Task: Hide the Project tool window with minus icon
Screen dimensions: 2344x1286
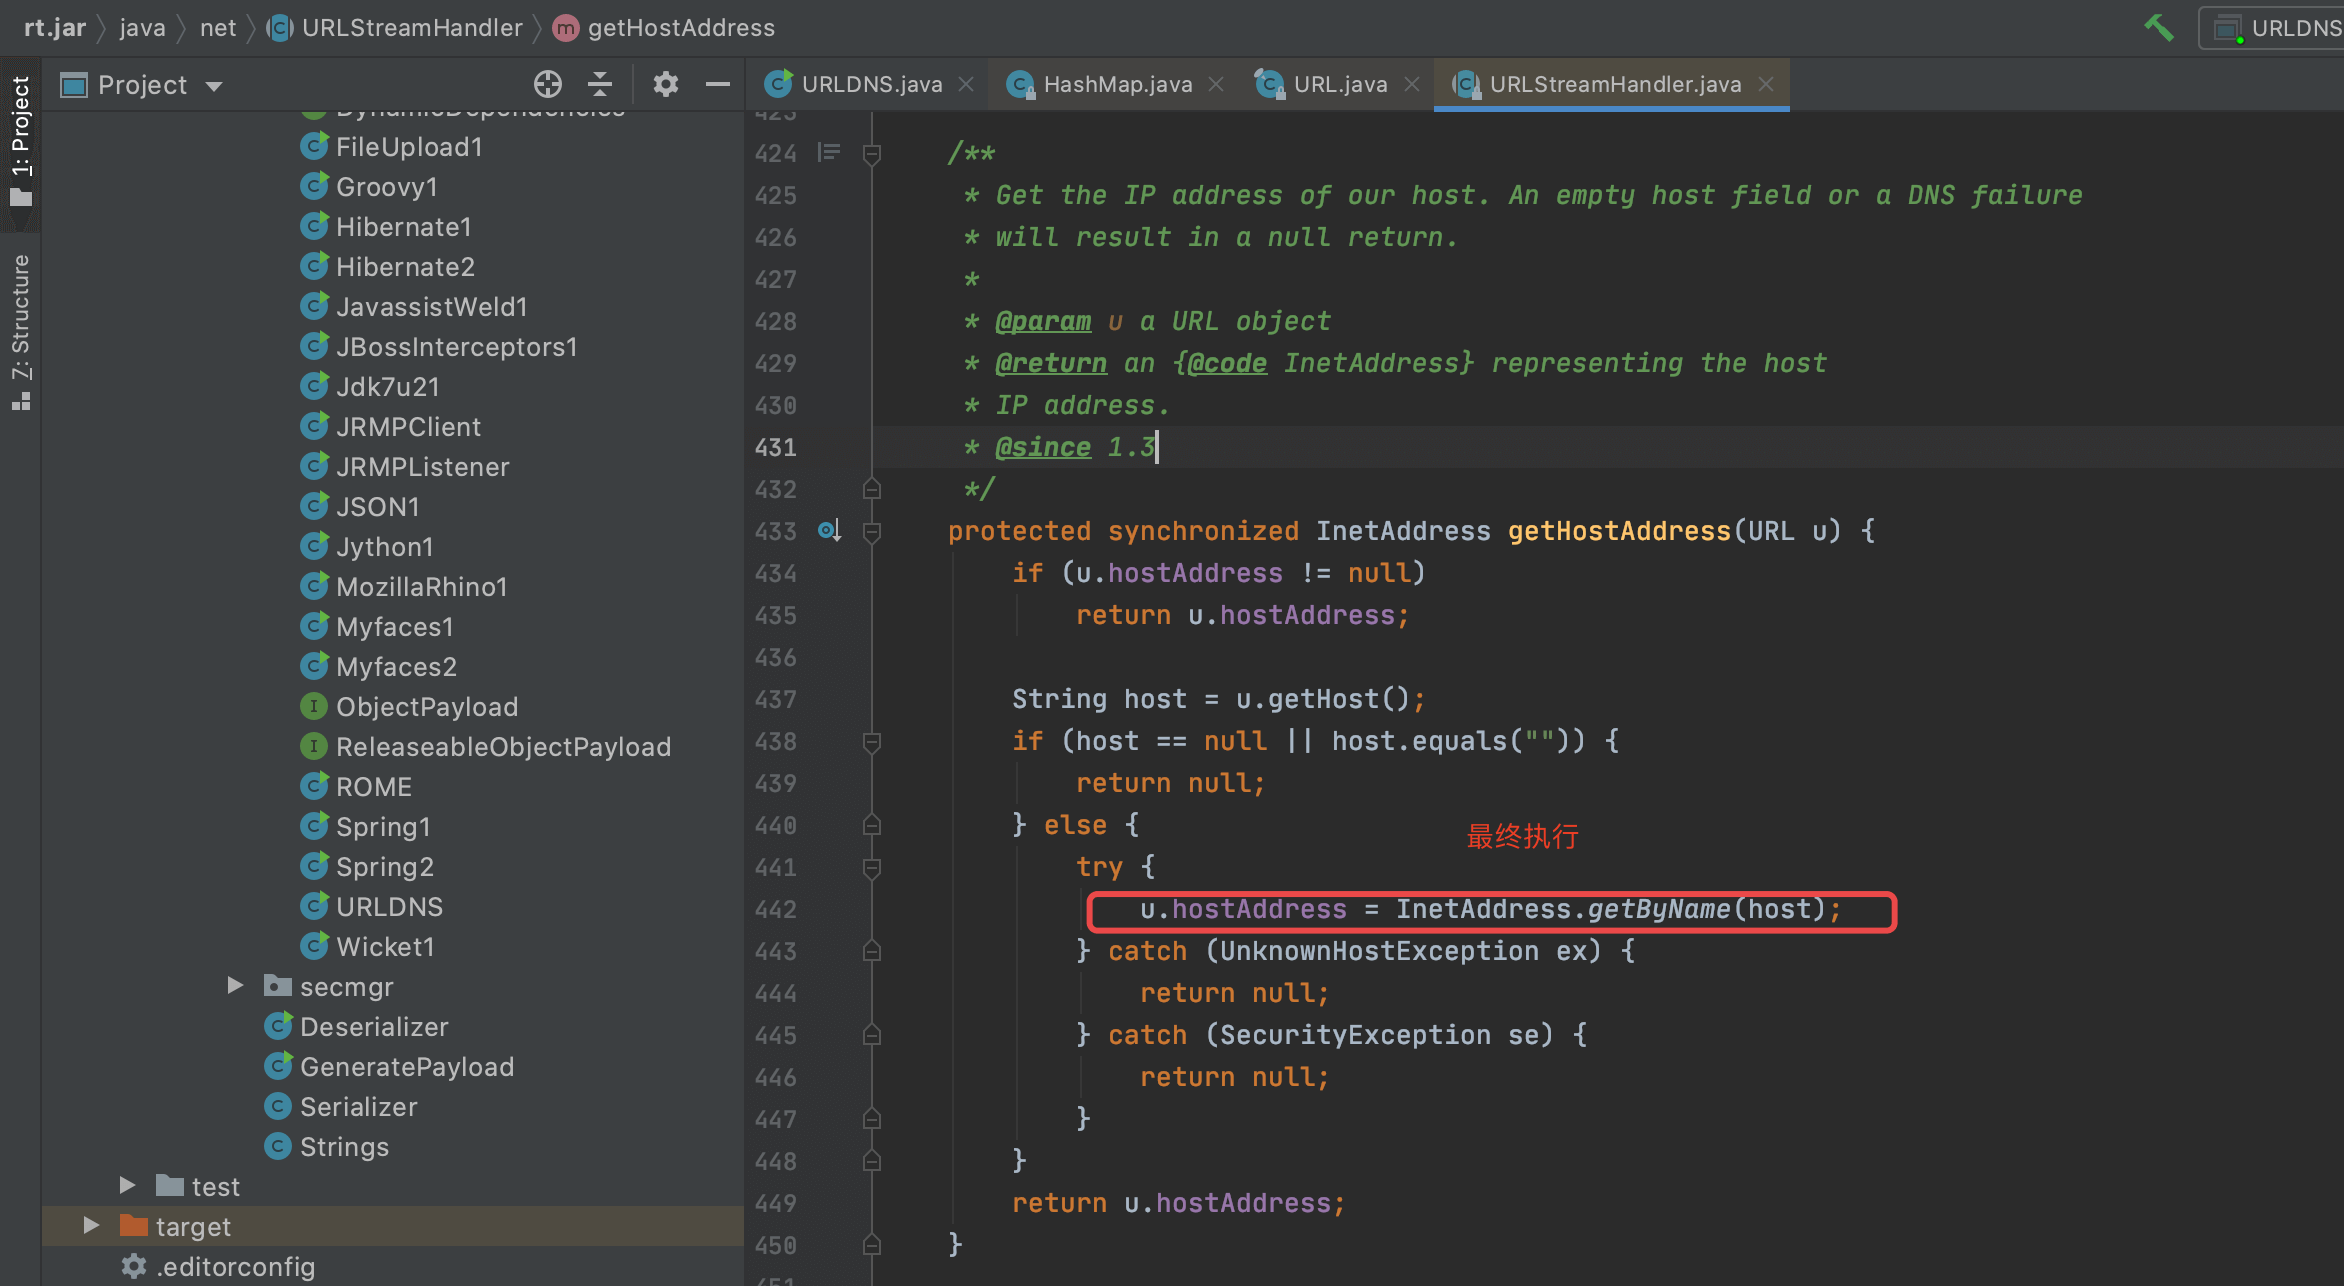Action: (718, 84)
